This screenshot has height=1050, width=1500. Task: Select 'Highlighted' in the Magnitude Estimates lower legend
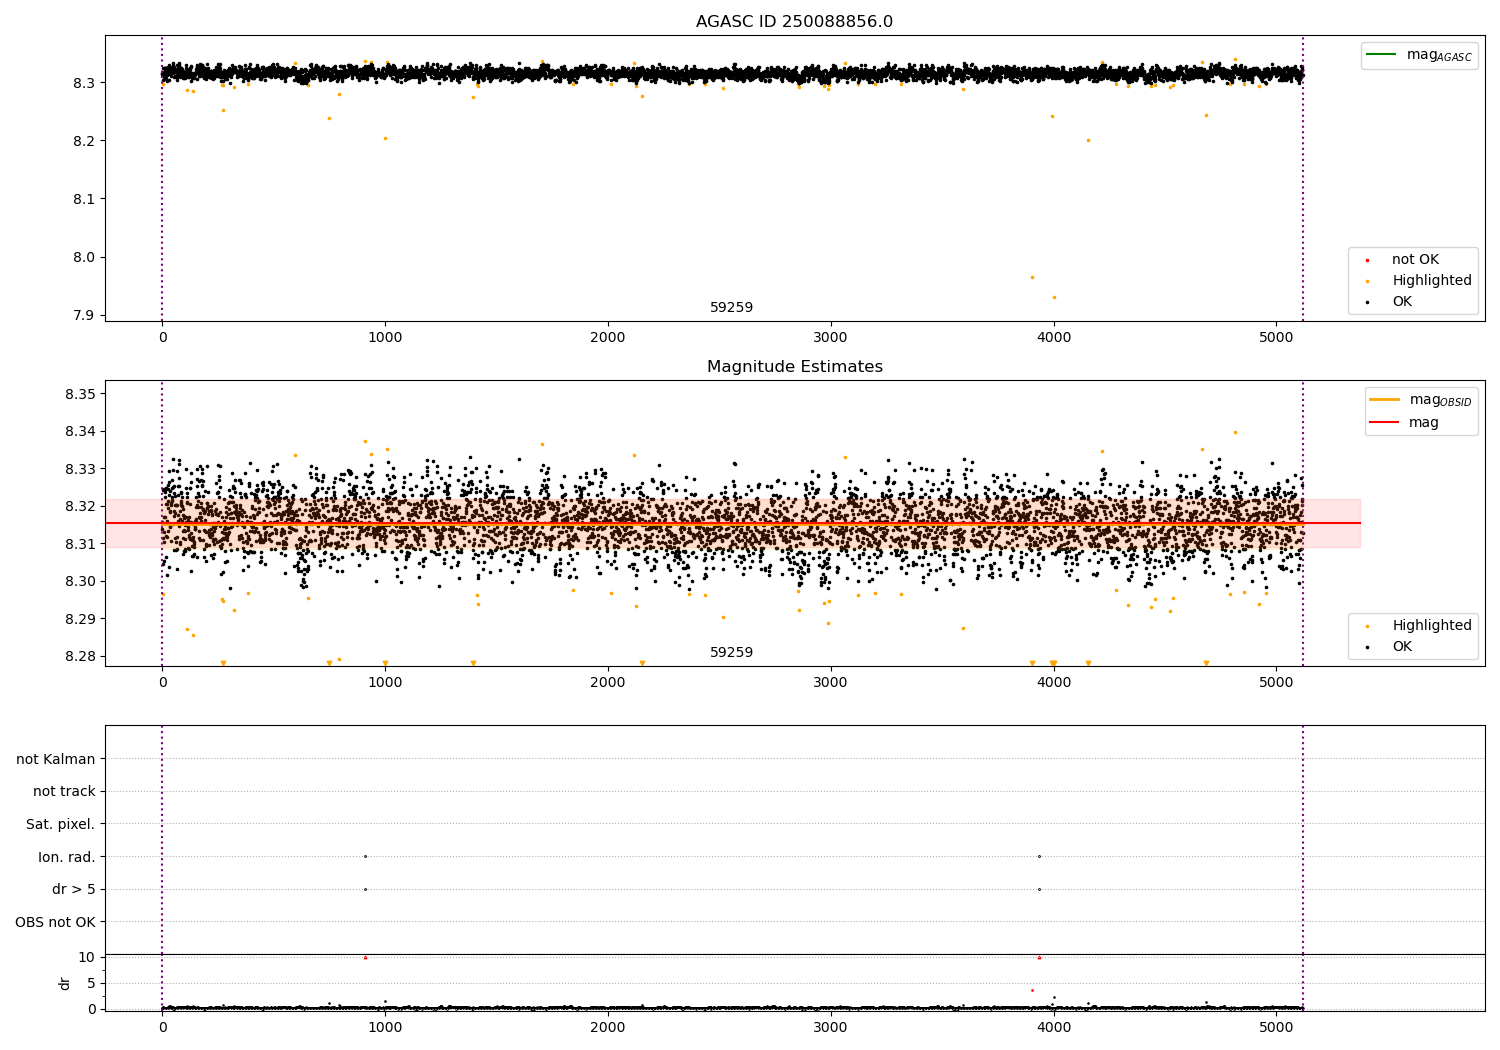coord(1431,626)
